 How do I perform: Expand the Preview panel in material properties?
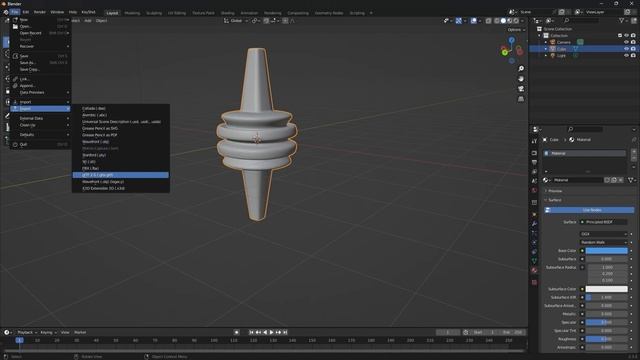(x=555, y=191)
